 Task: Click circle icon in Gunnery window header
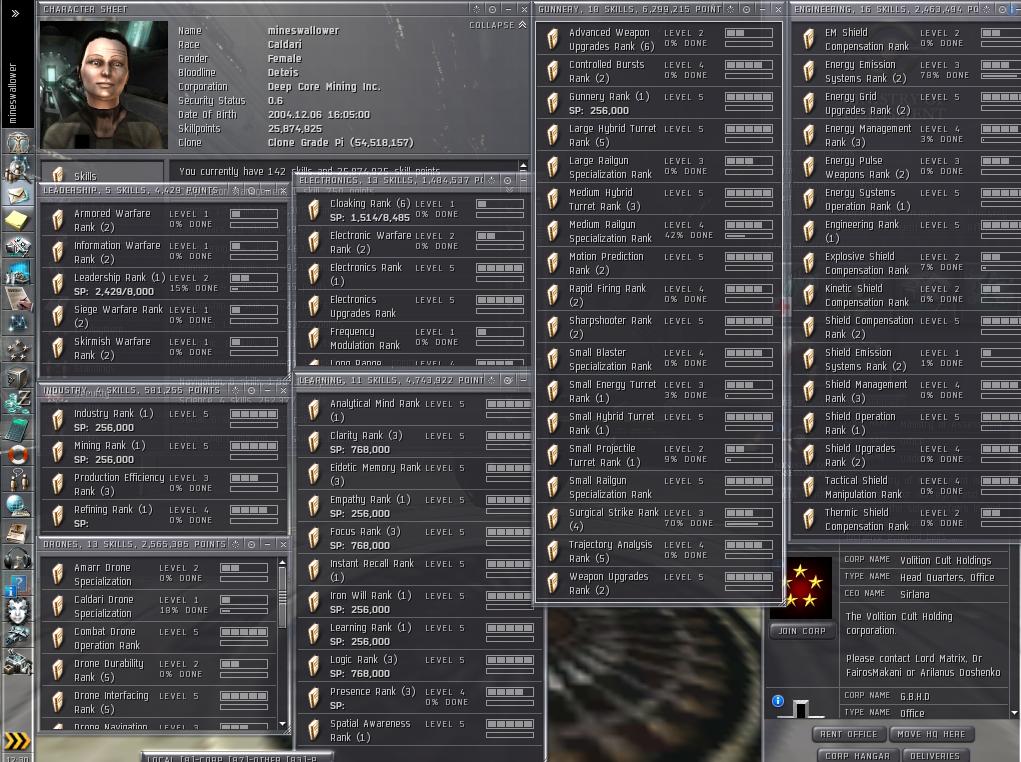746,9
